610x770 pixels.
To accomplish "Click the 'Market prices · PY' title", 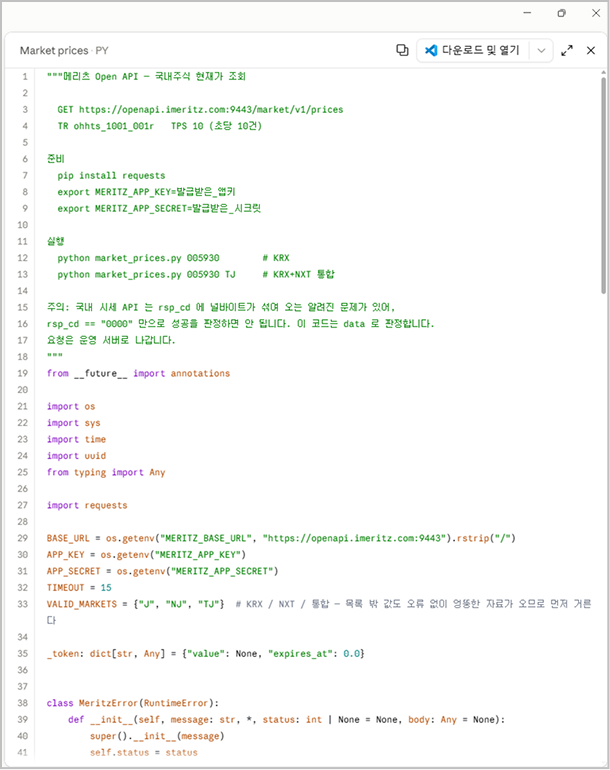I will click(64, 51).
